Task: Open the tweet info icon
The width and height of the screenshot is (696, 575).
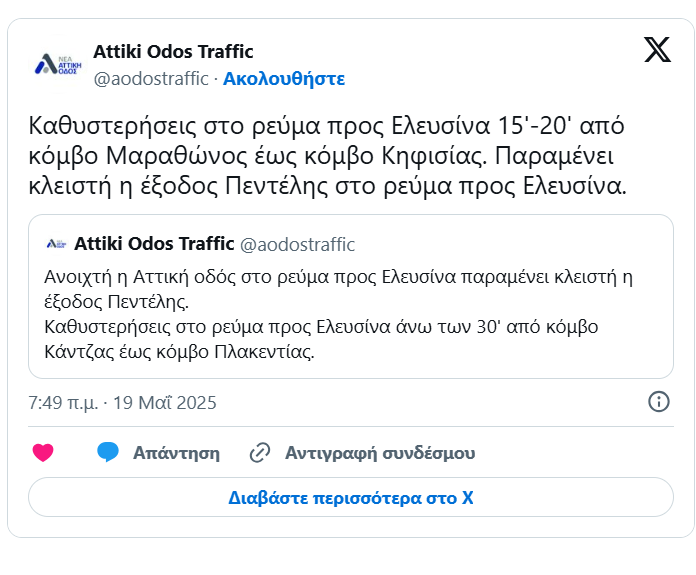Action: point(659,402)
